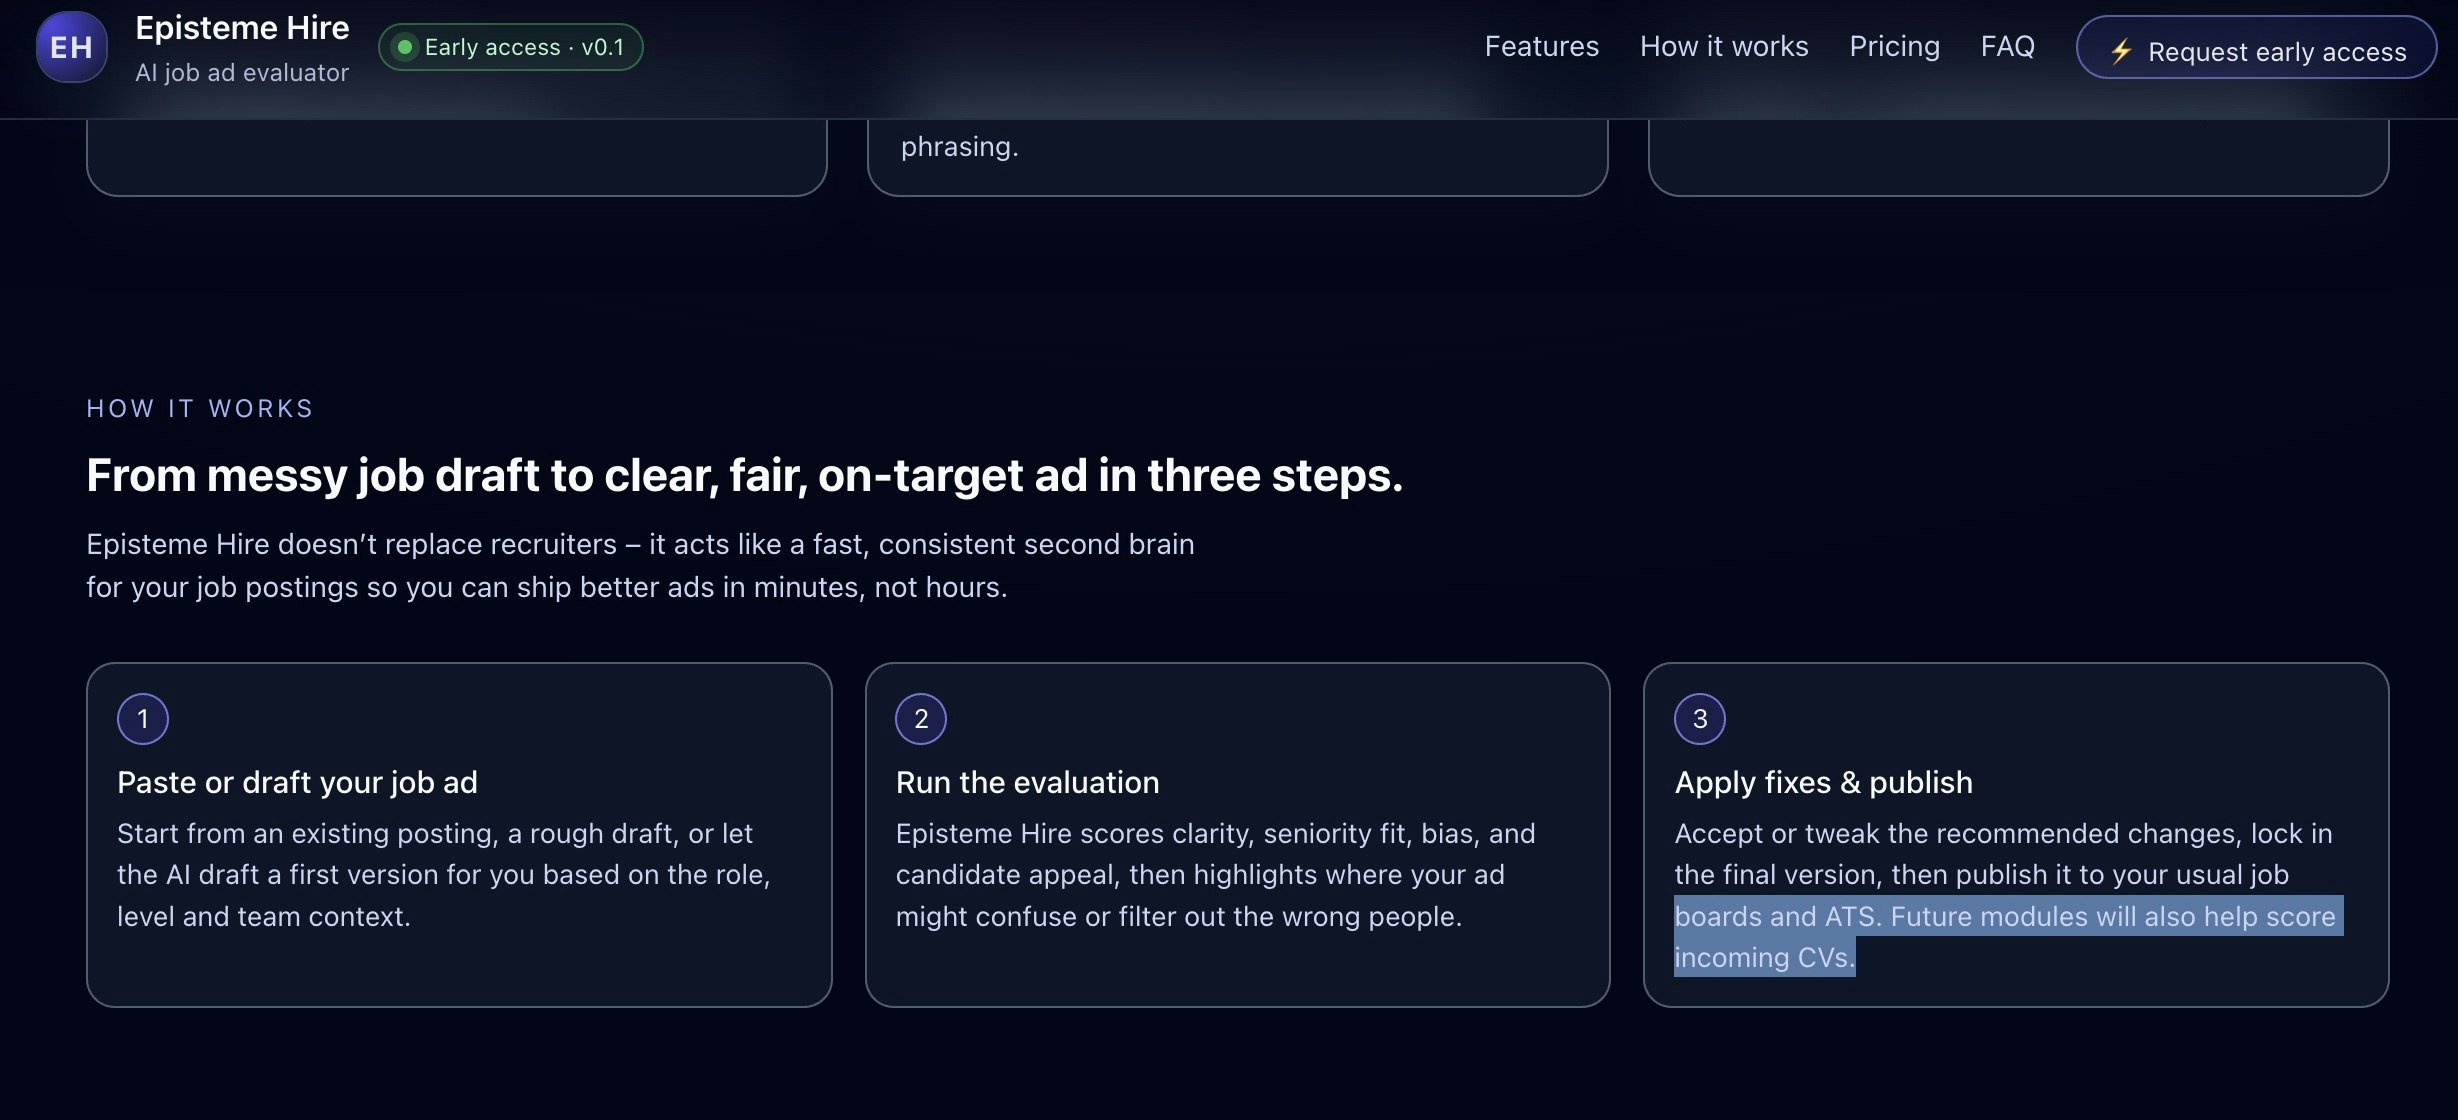The image size is (2458, 1120).
Task: Click the Episteme Hire wordmark
Action: tap(241, 27)
